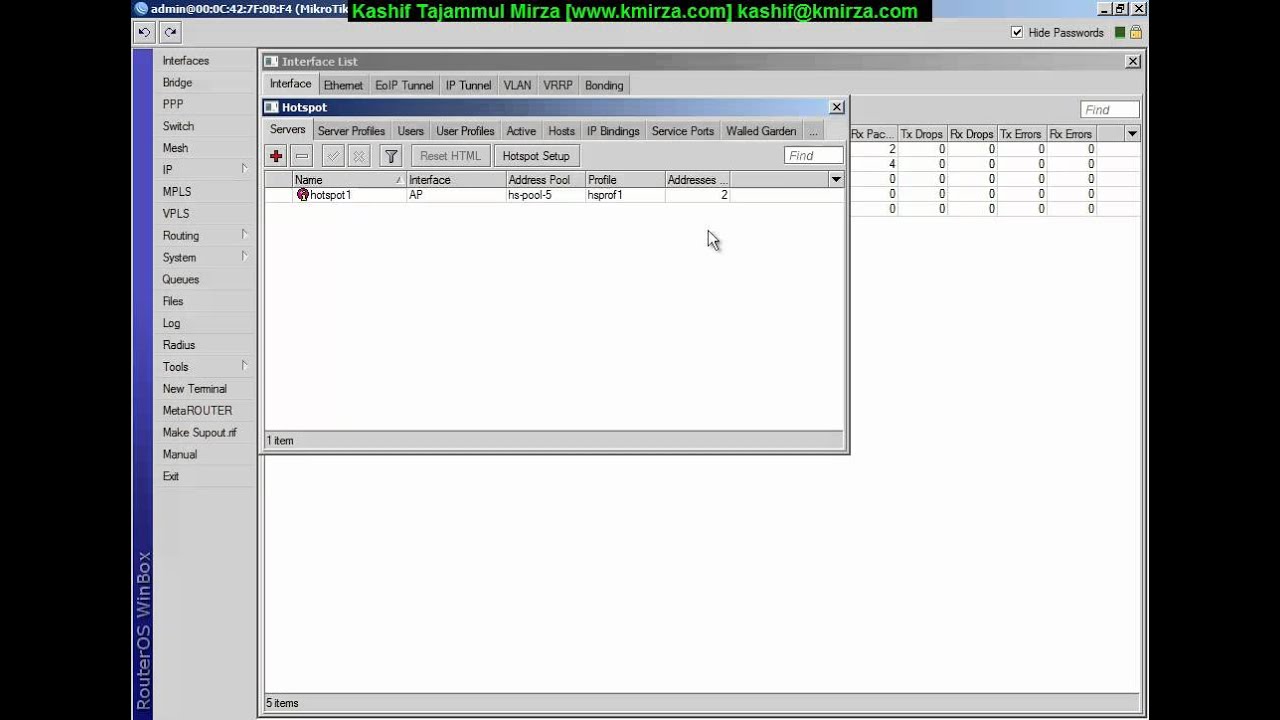The height and width of the screenshot is (720, 1280).
Task: Click the Find field in Hotspot window
Action: 813,156
